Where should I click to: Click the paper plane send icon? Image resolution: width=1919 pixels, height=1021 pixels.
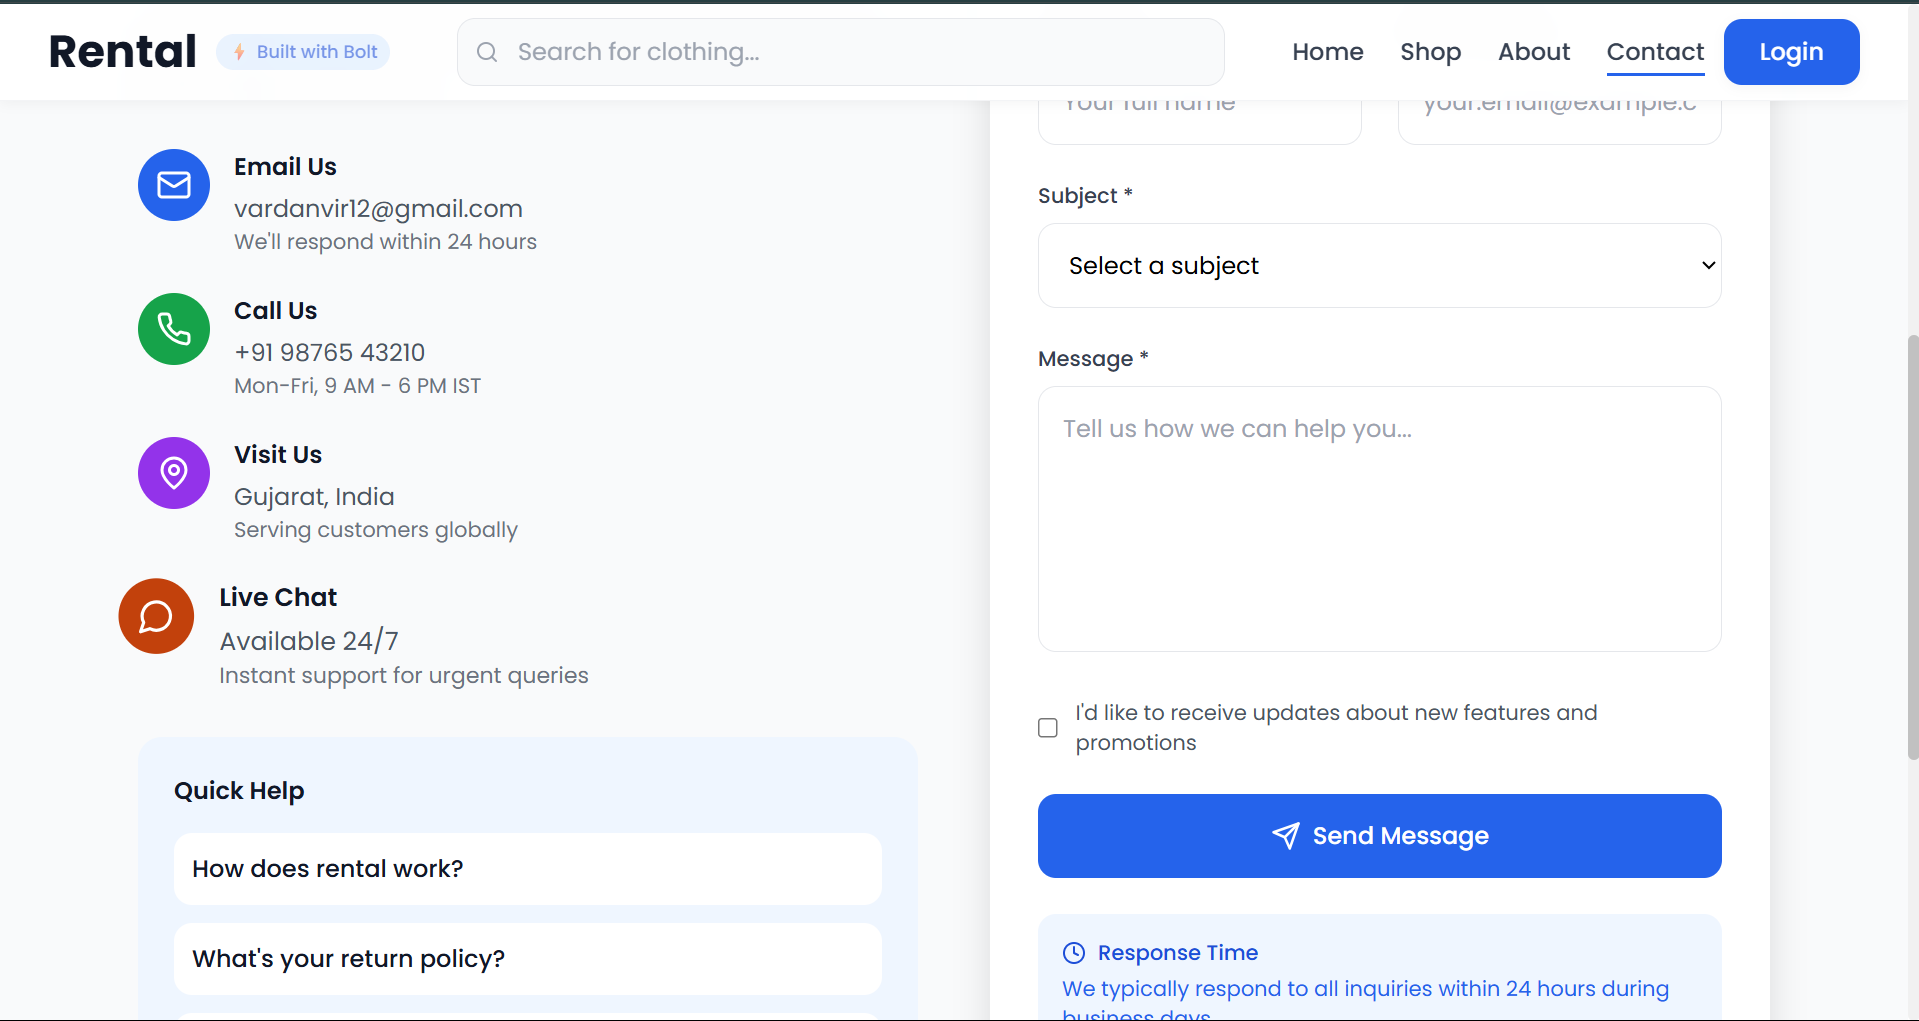(1286, 836)
